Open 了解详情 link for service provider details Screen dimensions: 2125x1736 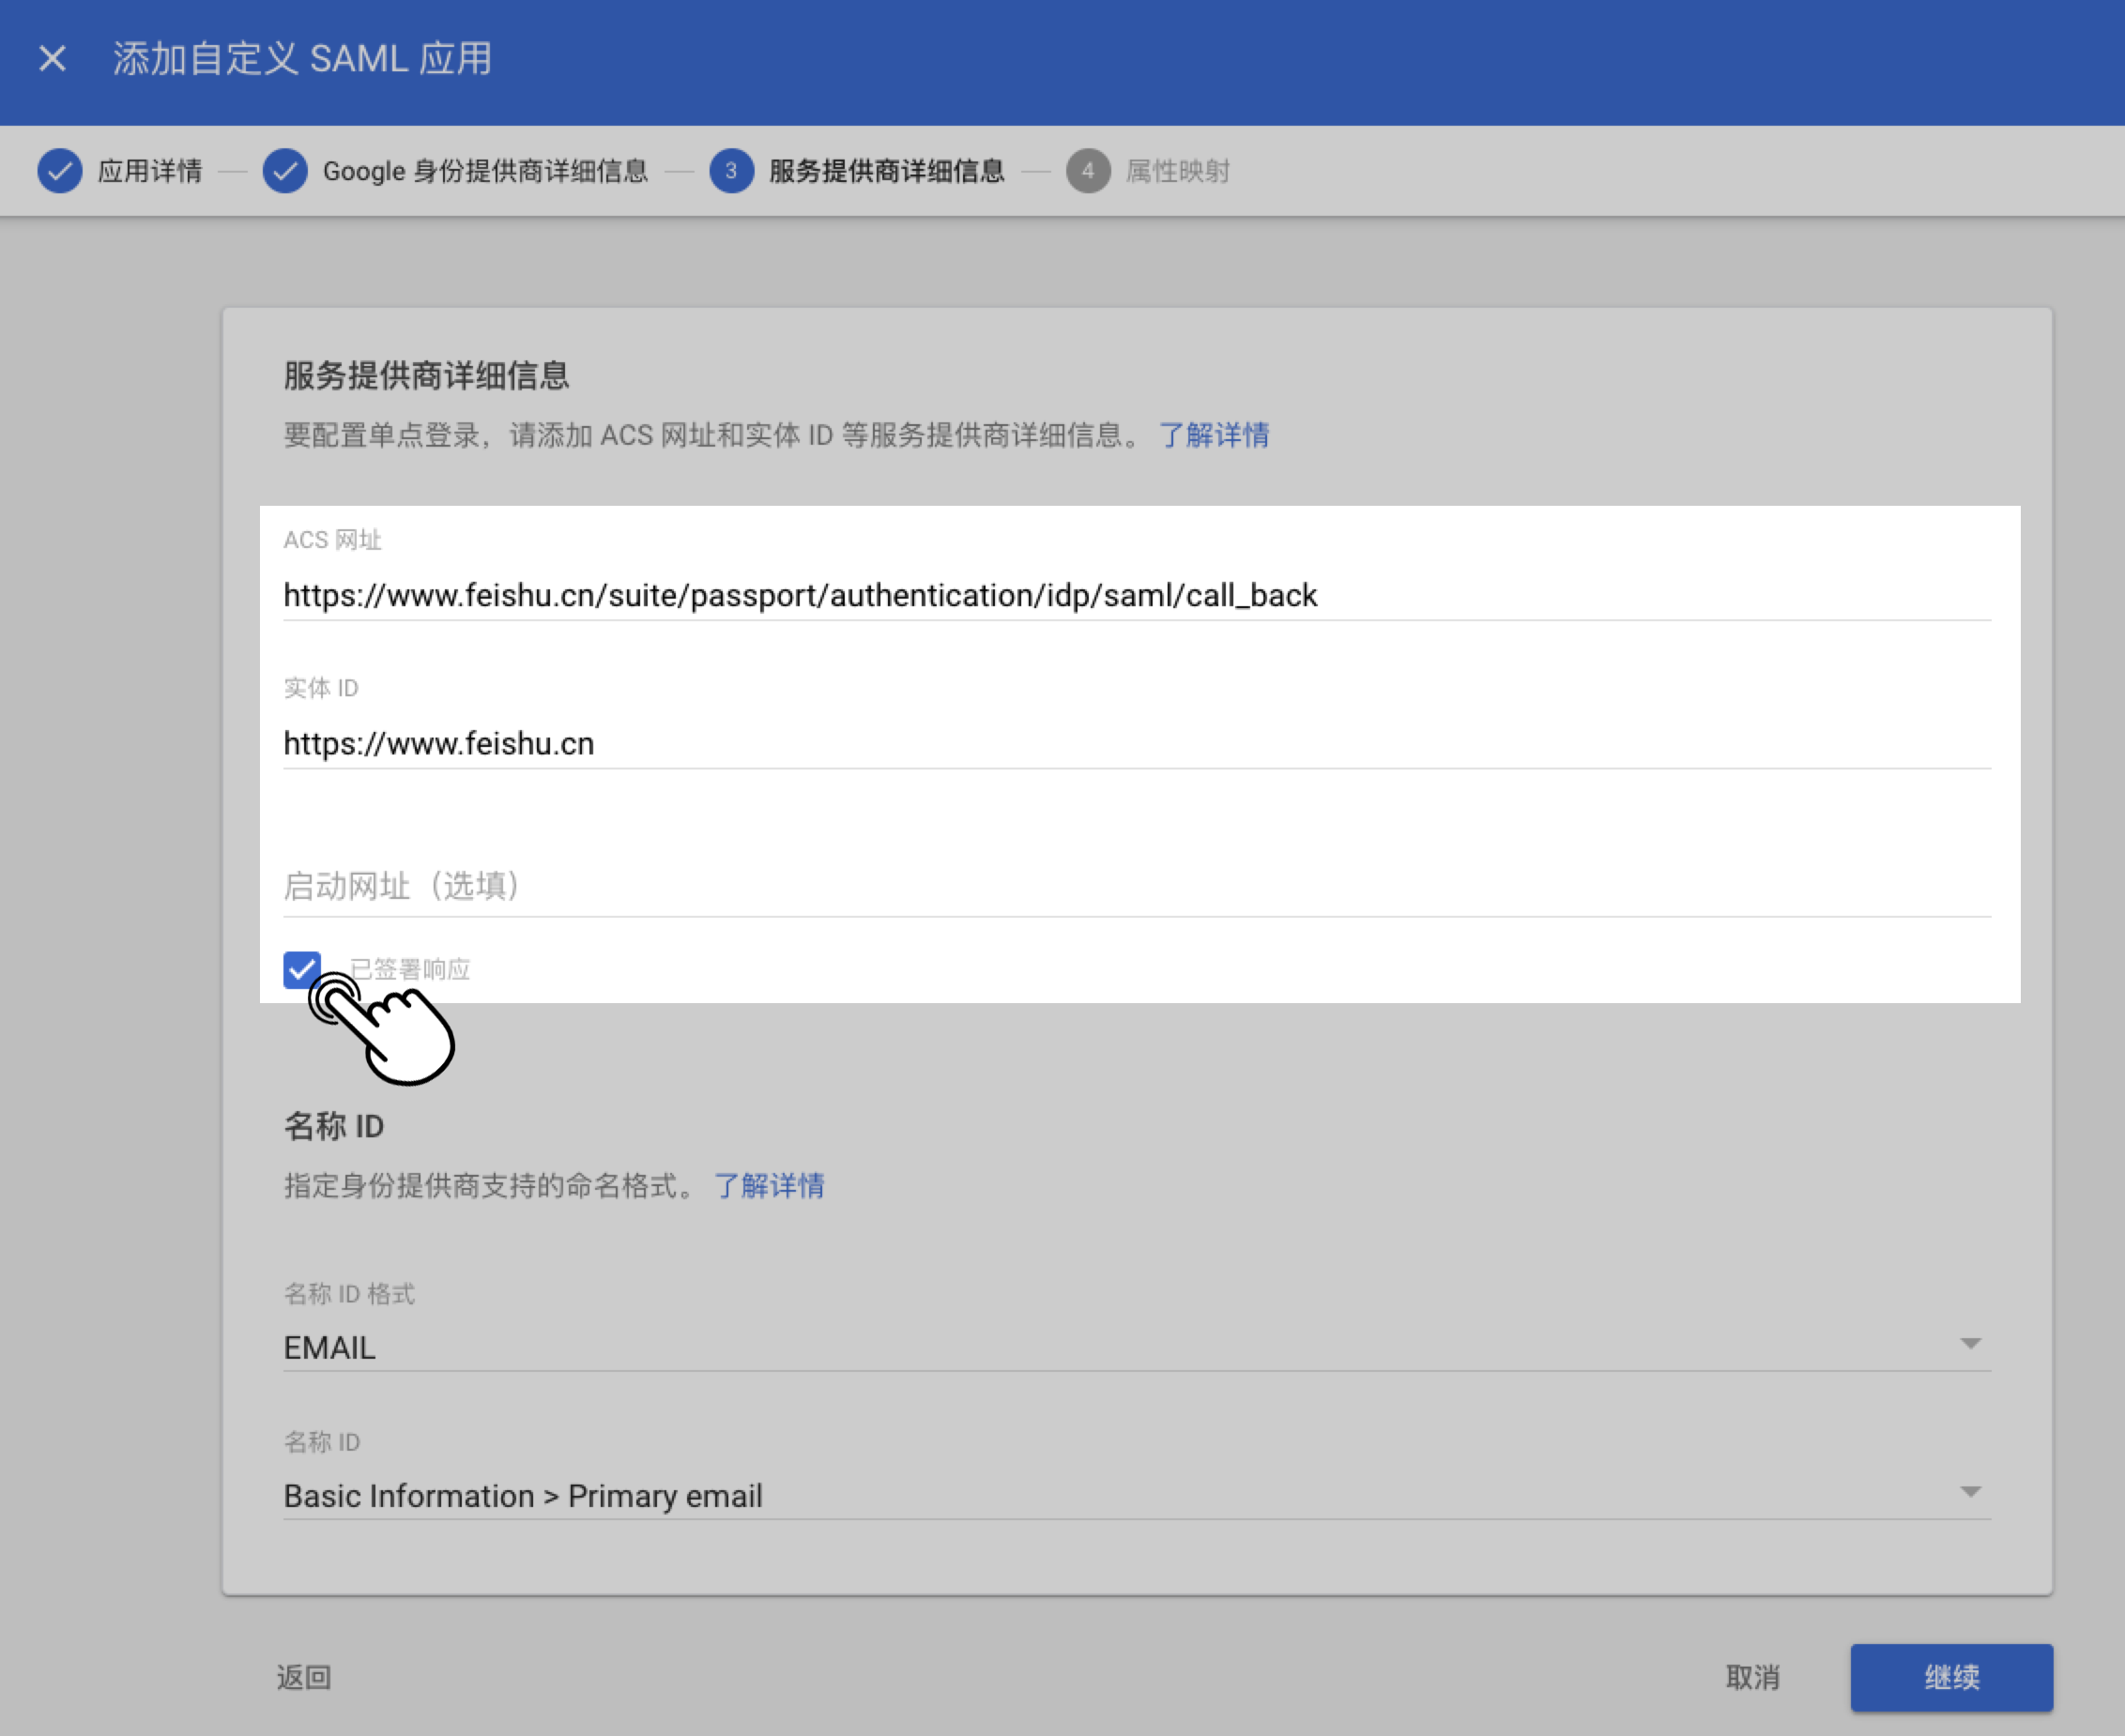pos(1214,435)
